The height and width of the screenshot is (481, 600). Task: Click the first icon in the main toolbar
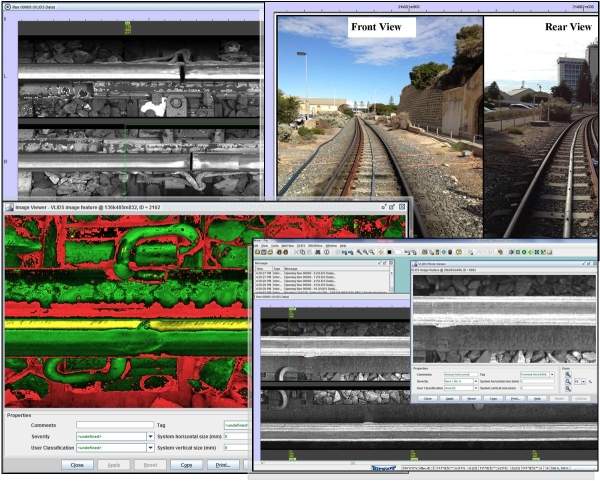coord(258,252)
